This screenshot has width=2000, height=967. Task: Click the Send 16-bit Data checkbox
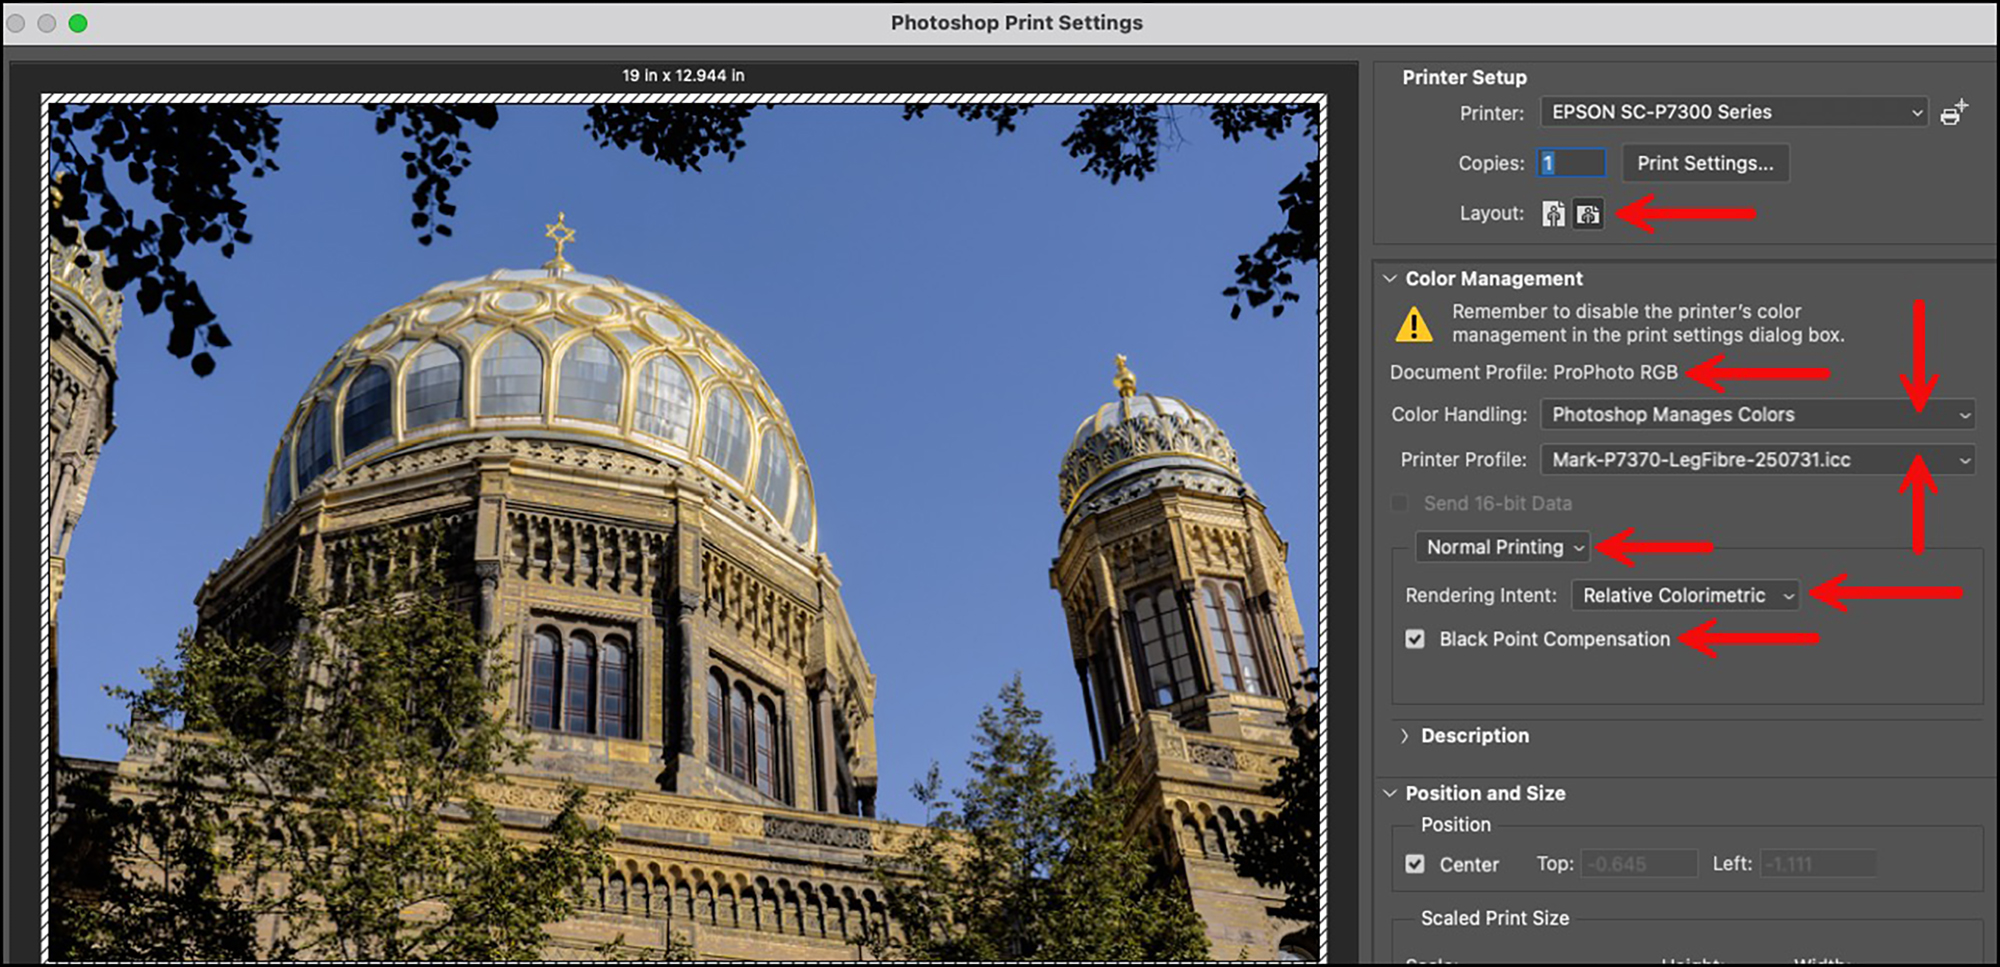tap(1400, 503)
